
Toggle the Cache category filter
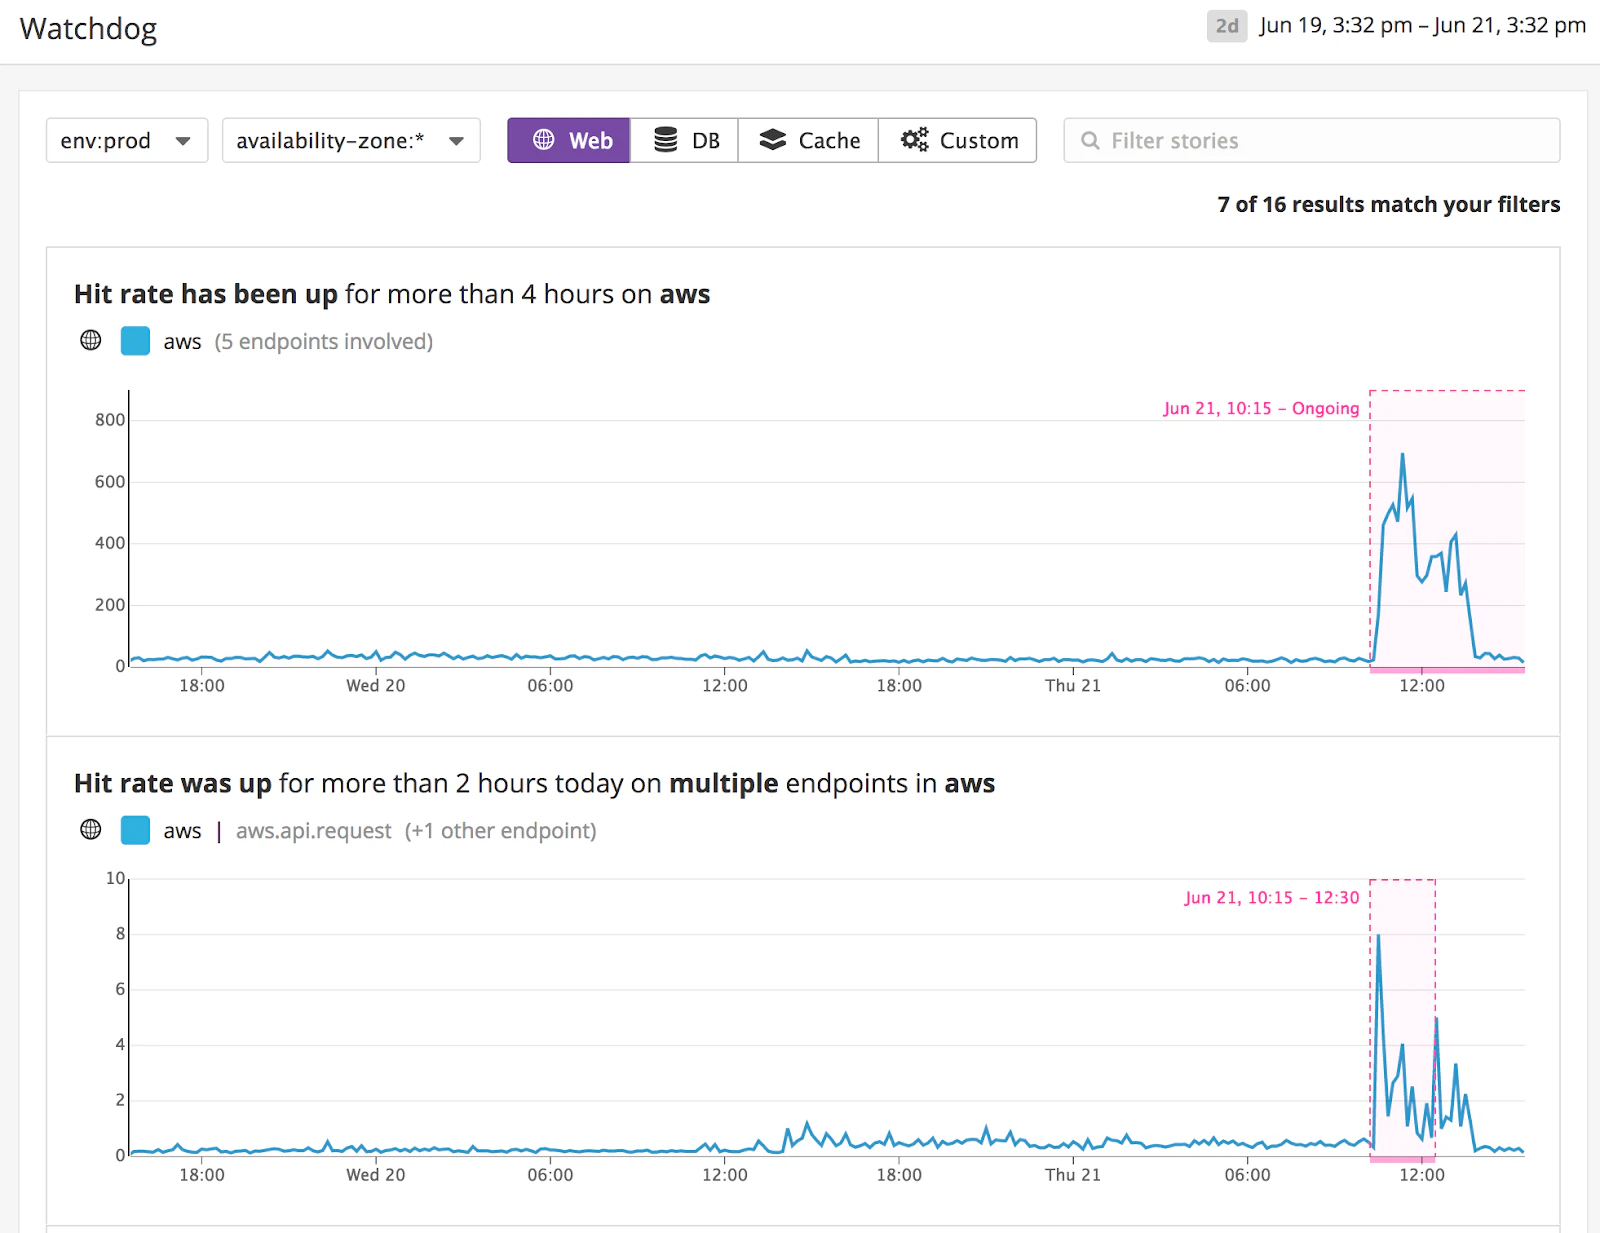(x=808, y=140)
